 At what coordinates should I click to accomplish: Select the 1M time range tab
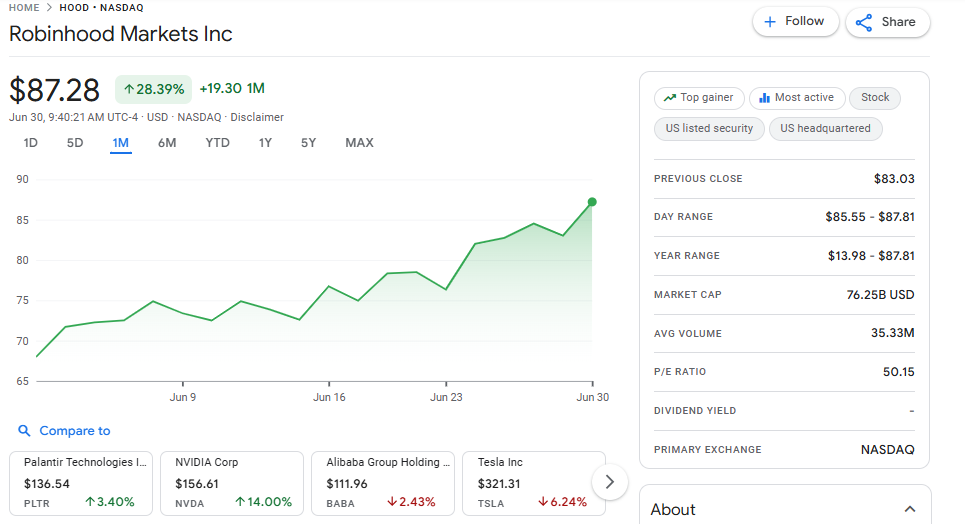click(x=121, y=143)
